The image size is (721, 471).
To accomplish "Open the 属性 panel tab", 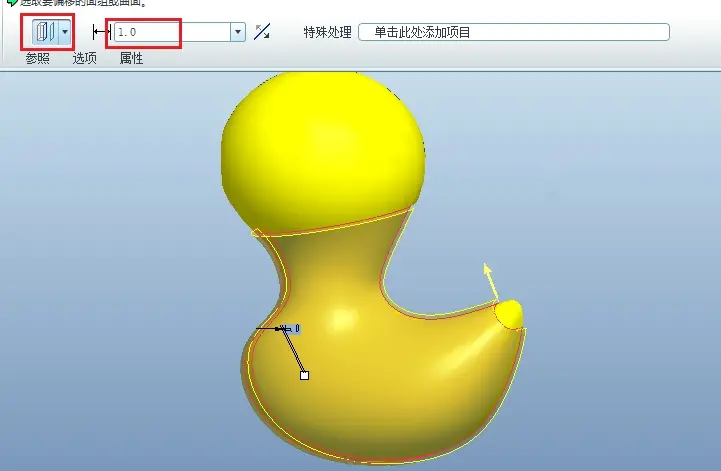I will click(132, 58).
